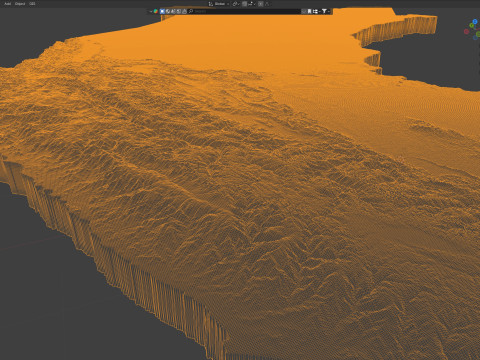Image resolution: width=480 pixels, height=360 pixels.
Task: Open the Global transform orientation dropdown
Action: (x=219, y=4)
